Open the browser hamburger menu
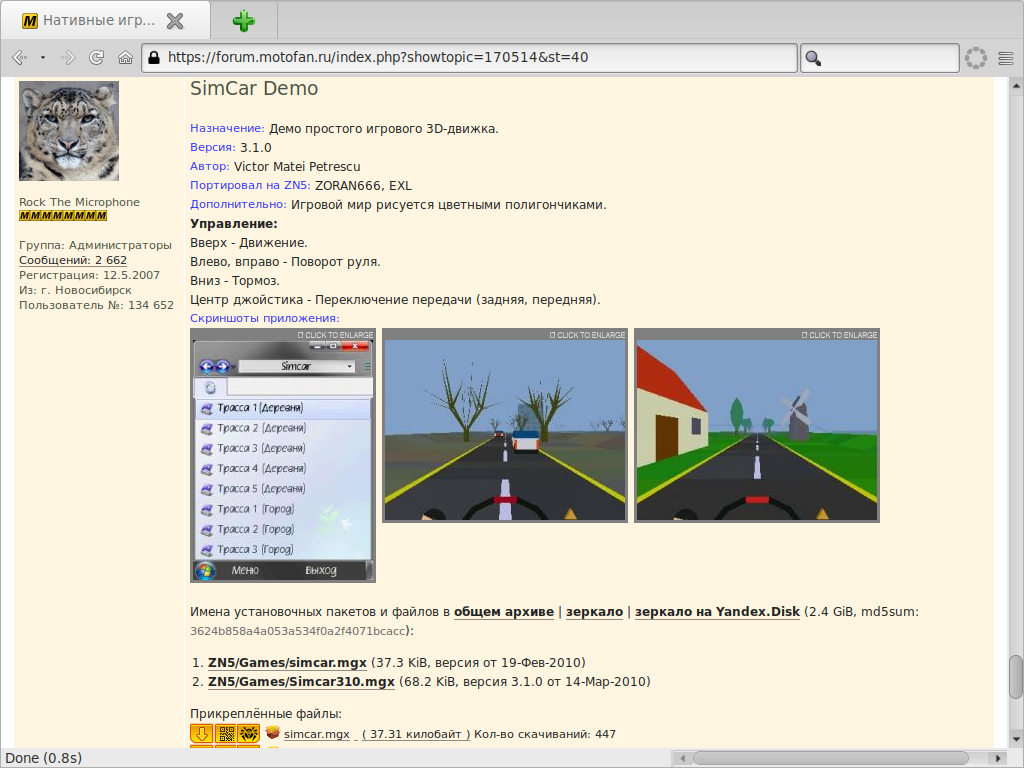Screen dimensions: 1024x768 pyautogui.click(x=1005, y=58)
